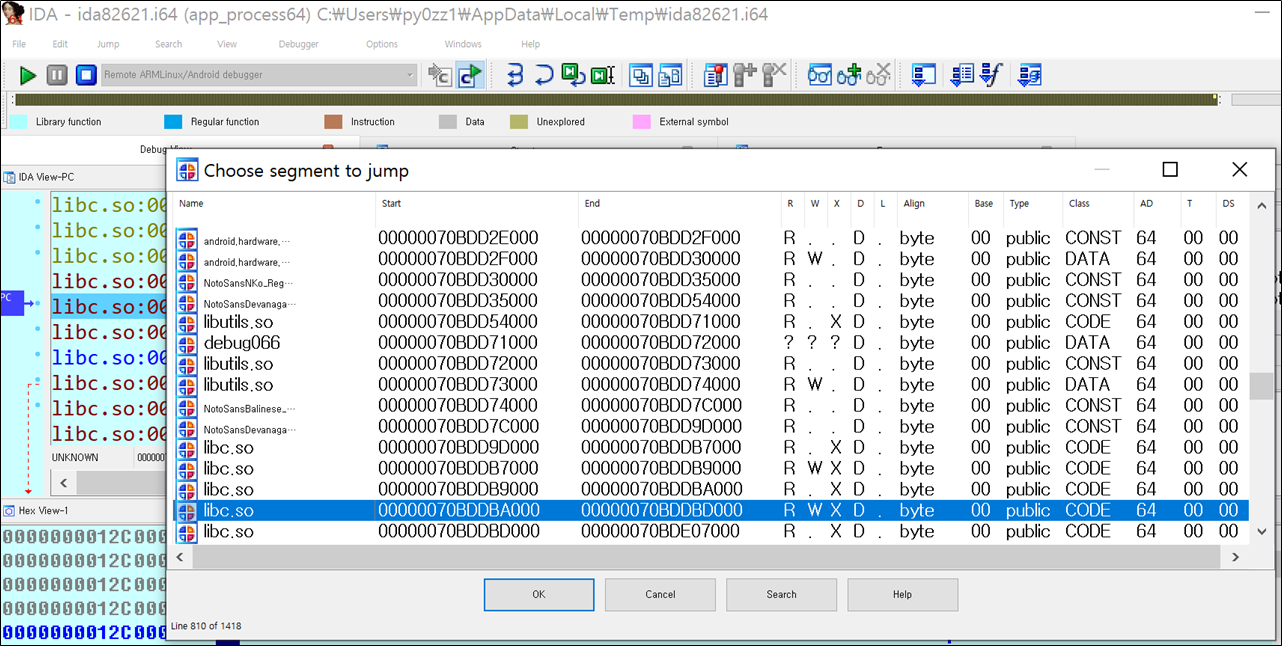Select libc.so segment starting at 00000070BDD9D000
The height and width of the screenshot is (646, 1282).
710,447
